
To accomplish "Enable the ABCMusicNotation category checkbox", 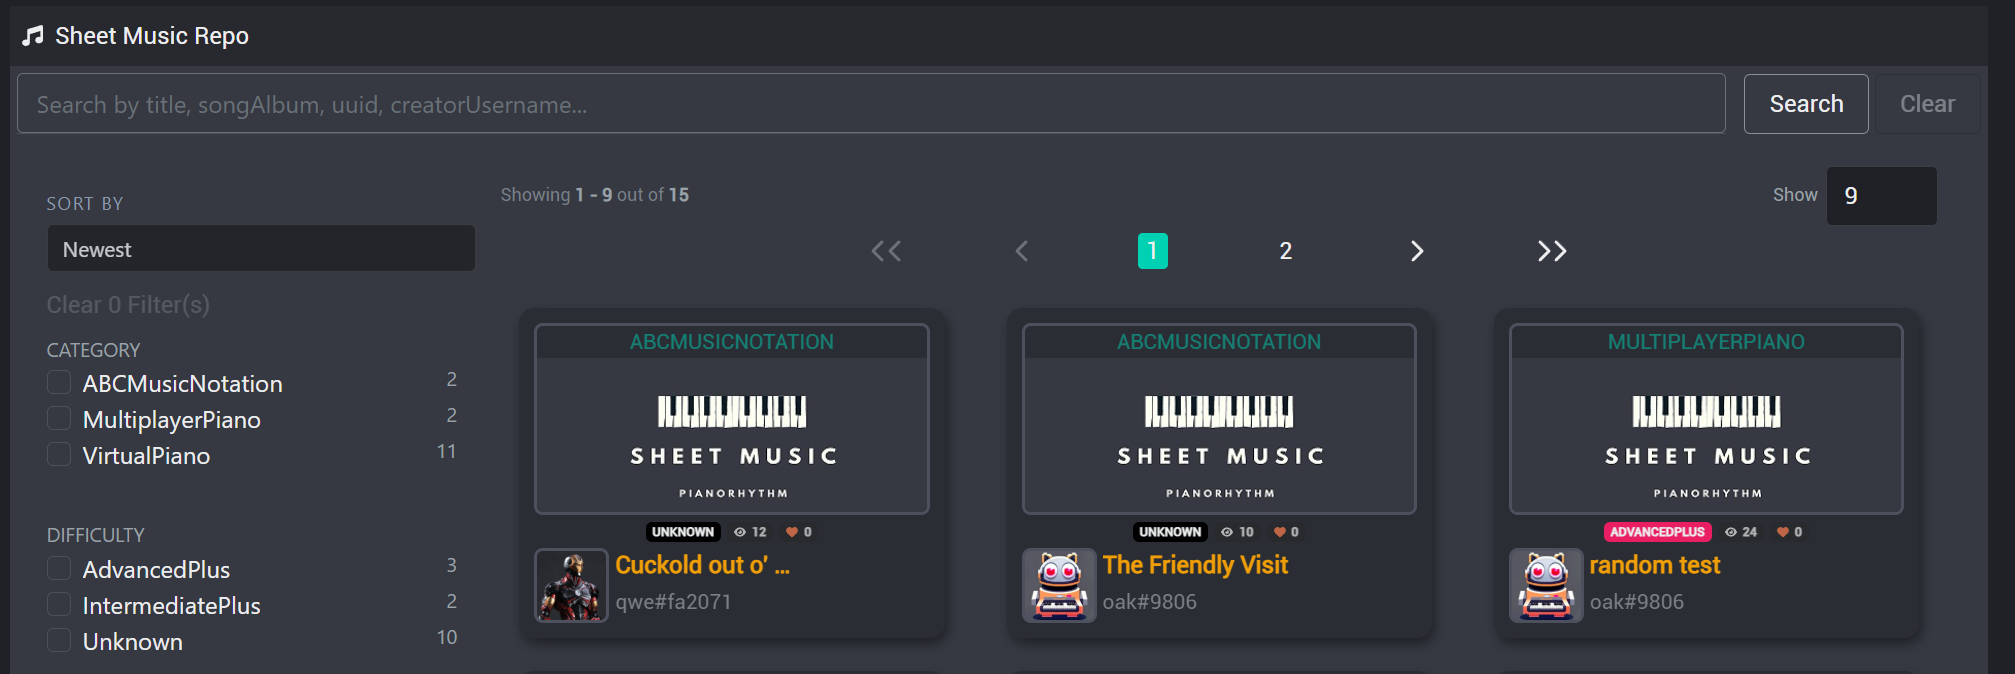I will 59,382.
